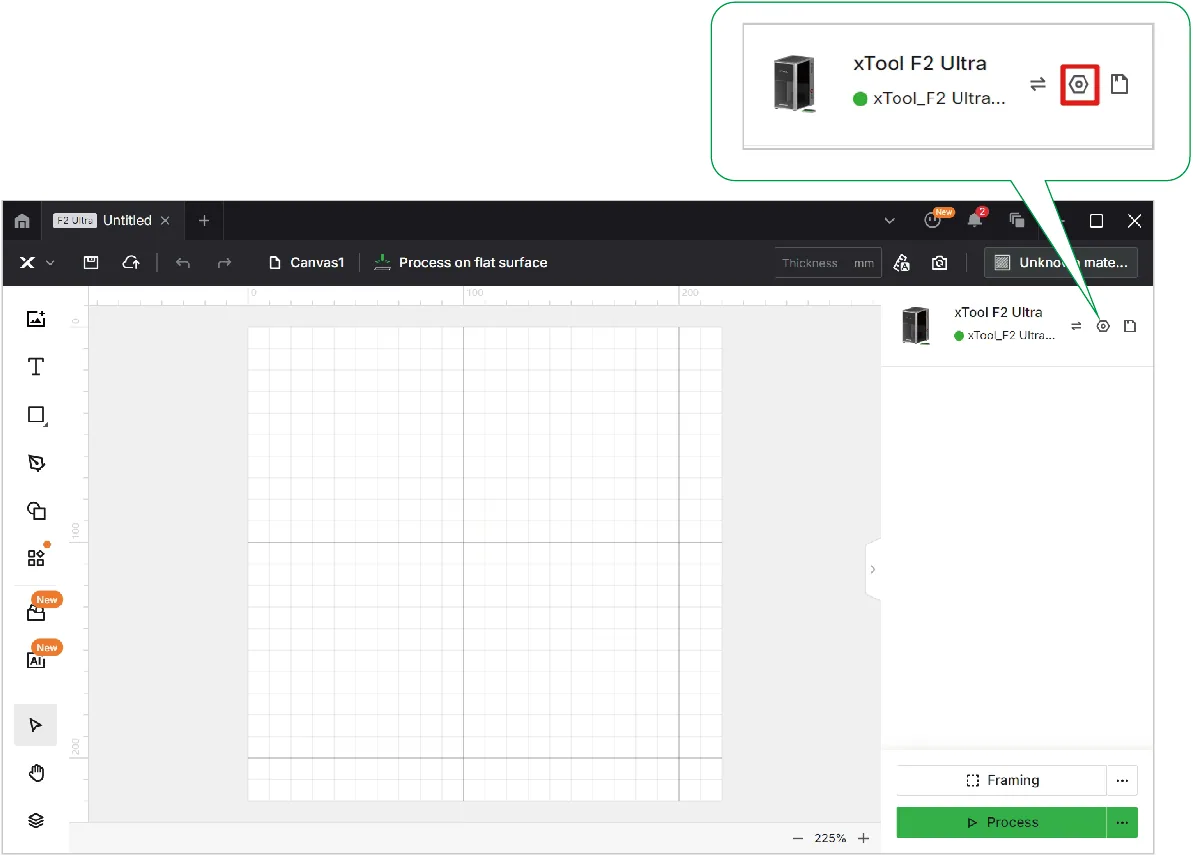Click the xTool F2 Ultra device thumbnail
This screenshot has width=1193, height=855.
915,326
